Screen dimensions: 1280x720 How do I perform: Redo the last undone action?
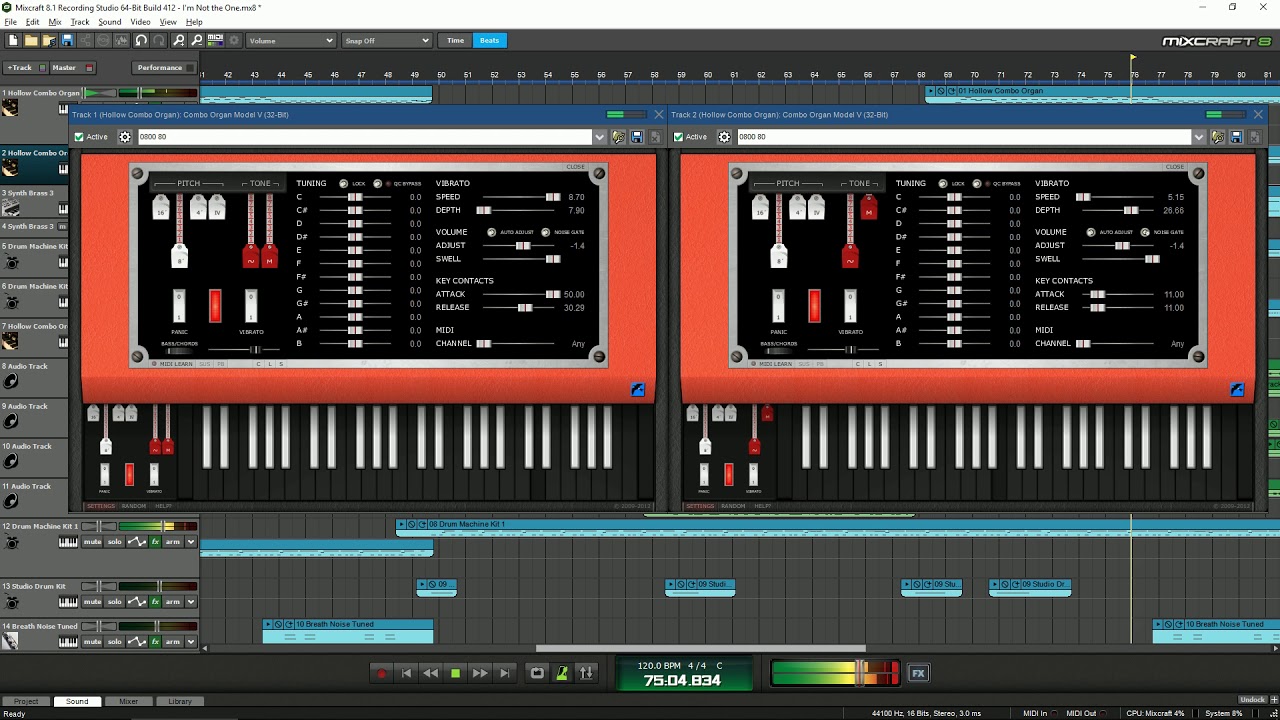(x=159, y=41)
